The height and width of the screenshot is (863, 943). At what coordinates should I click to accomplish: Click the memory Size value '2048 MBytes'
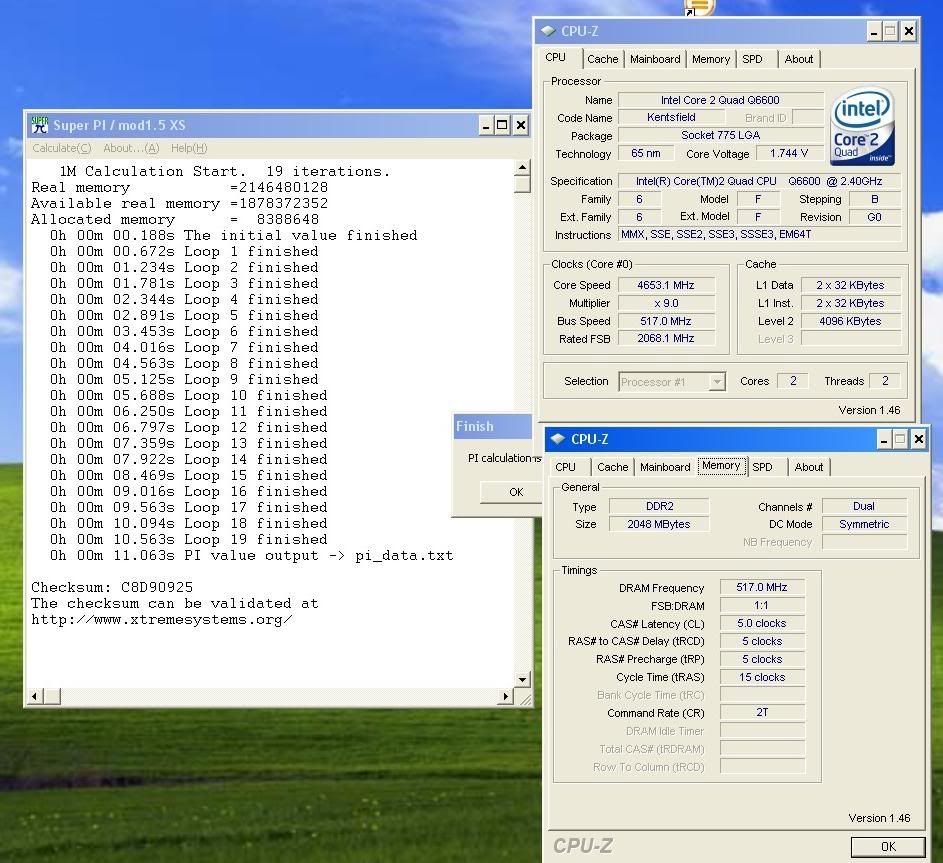tap(659, 524)
